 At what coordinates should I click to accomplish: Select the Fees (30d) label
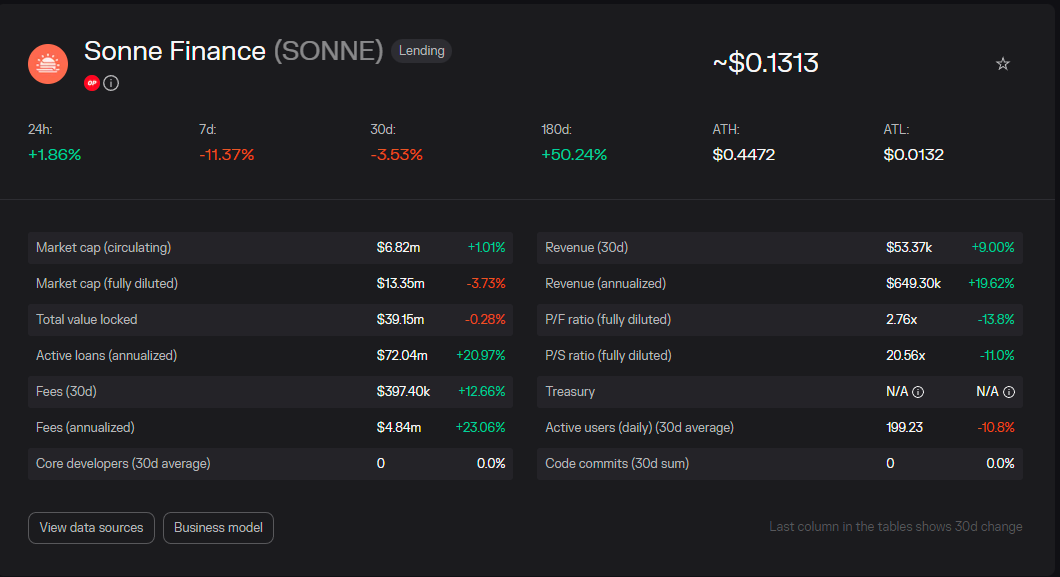(66, 392)
